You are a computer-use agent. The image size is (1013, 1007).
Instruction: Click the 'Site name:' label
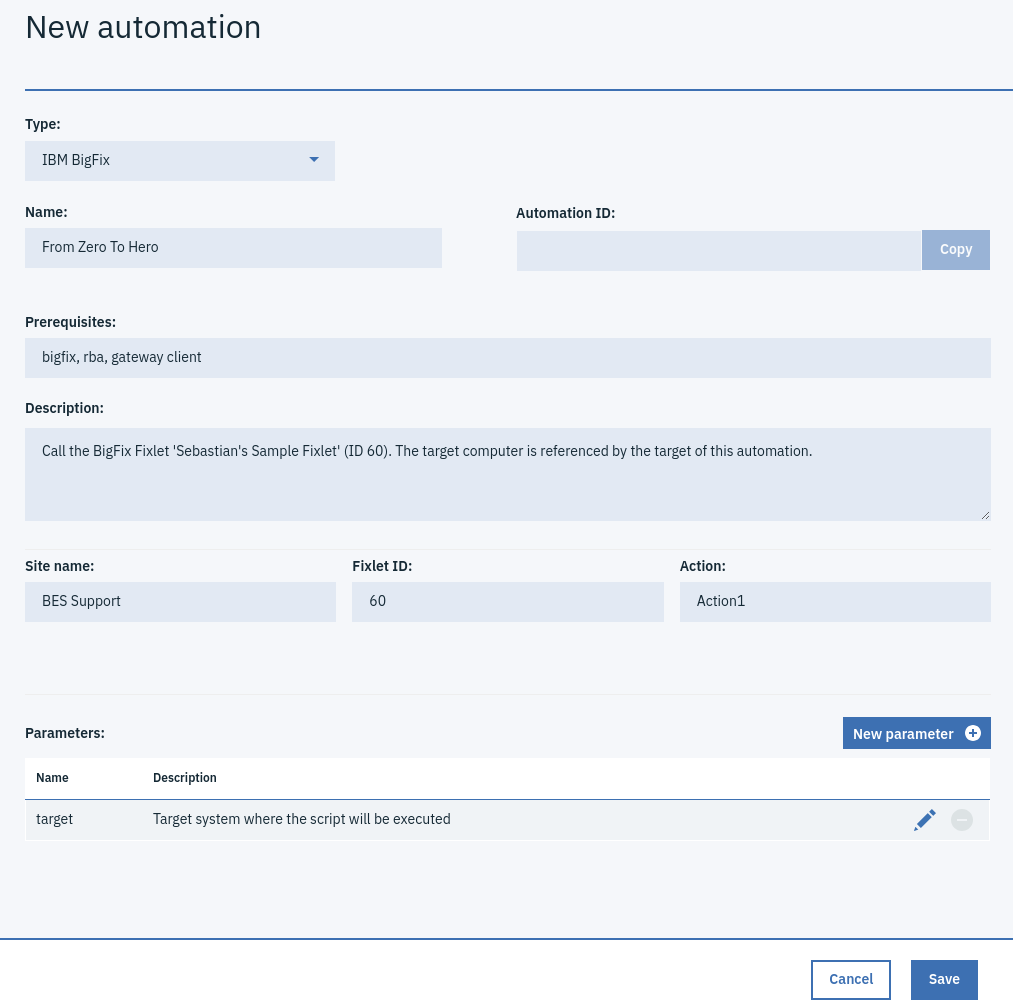(x=59, y=566)
